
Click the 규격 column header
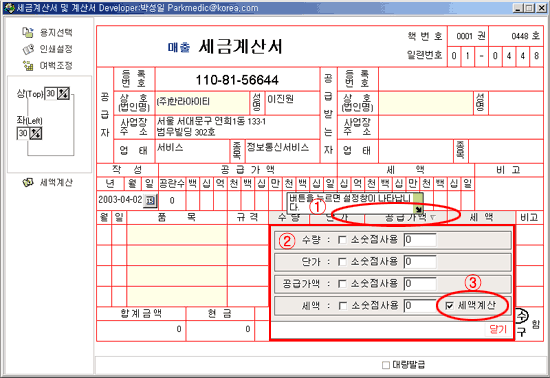pyautogui.click(x=248, y=217)
